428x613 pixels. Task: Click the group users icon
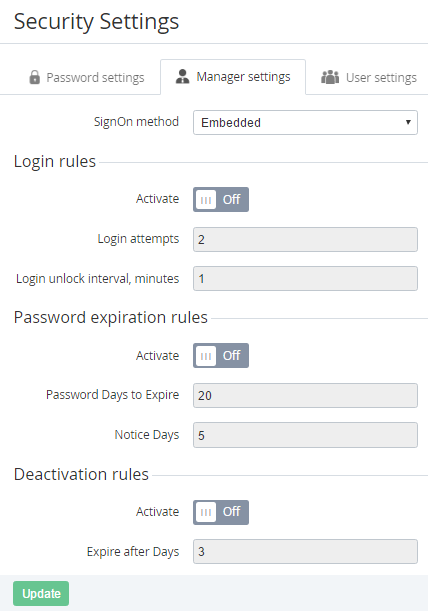[x=330, y=77]
